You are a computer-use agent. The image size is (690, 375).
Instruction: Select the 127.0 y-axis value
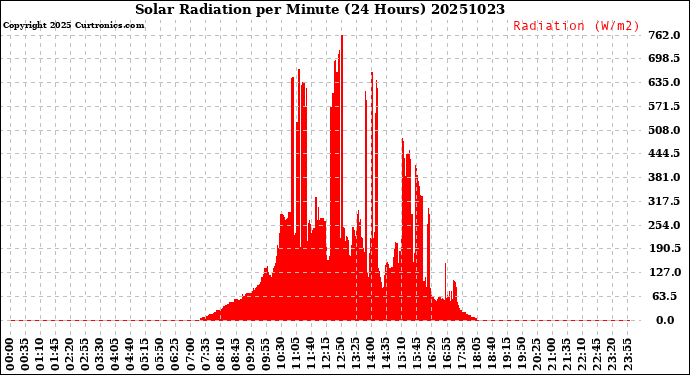coord(664,272)
